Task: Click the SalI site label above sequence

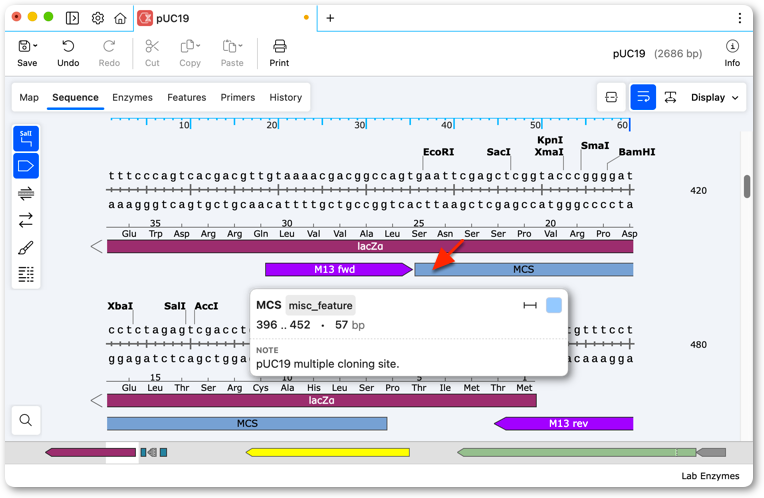Action: [175, 306]
